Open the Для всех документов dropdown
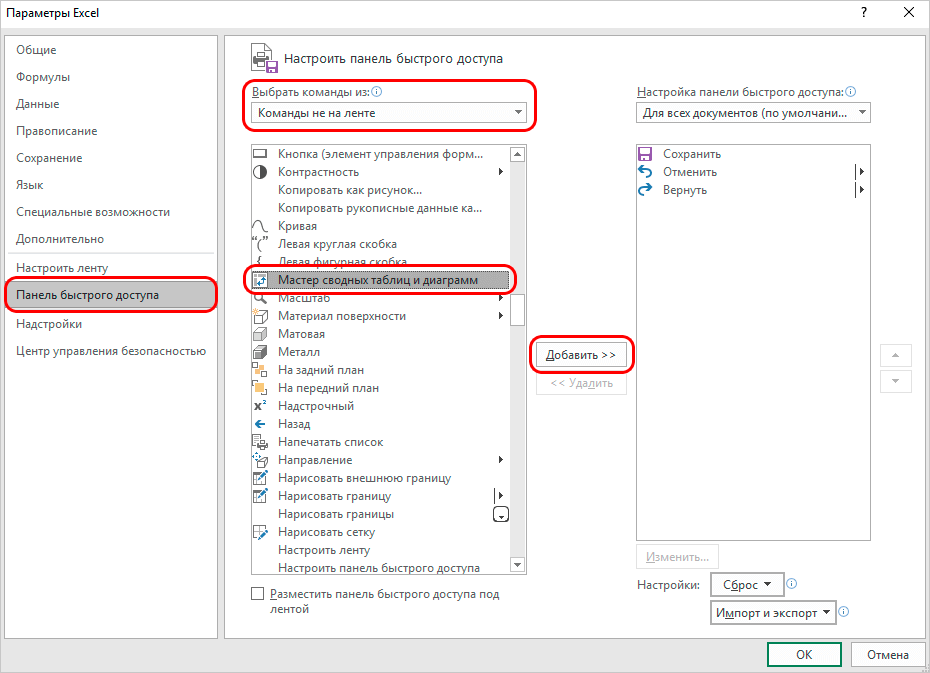 click(753, 113)
